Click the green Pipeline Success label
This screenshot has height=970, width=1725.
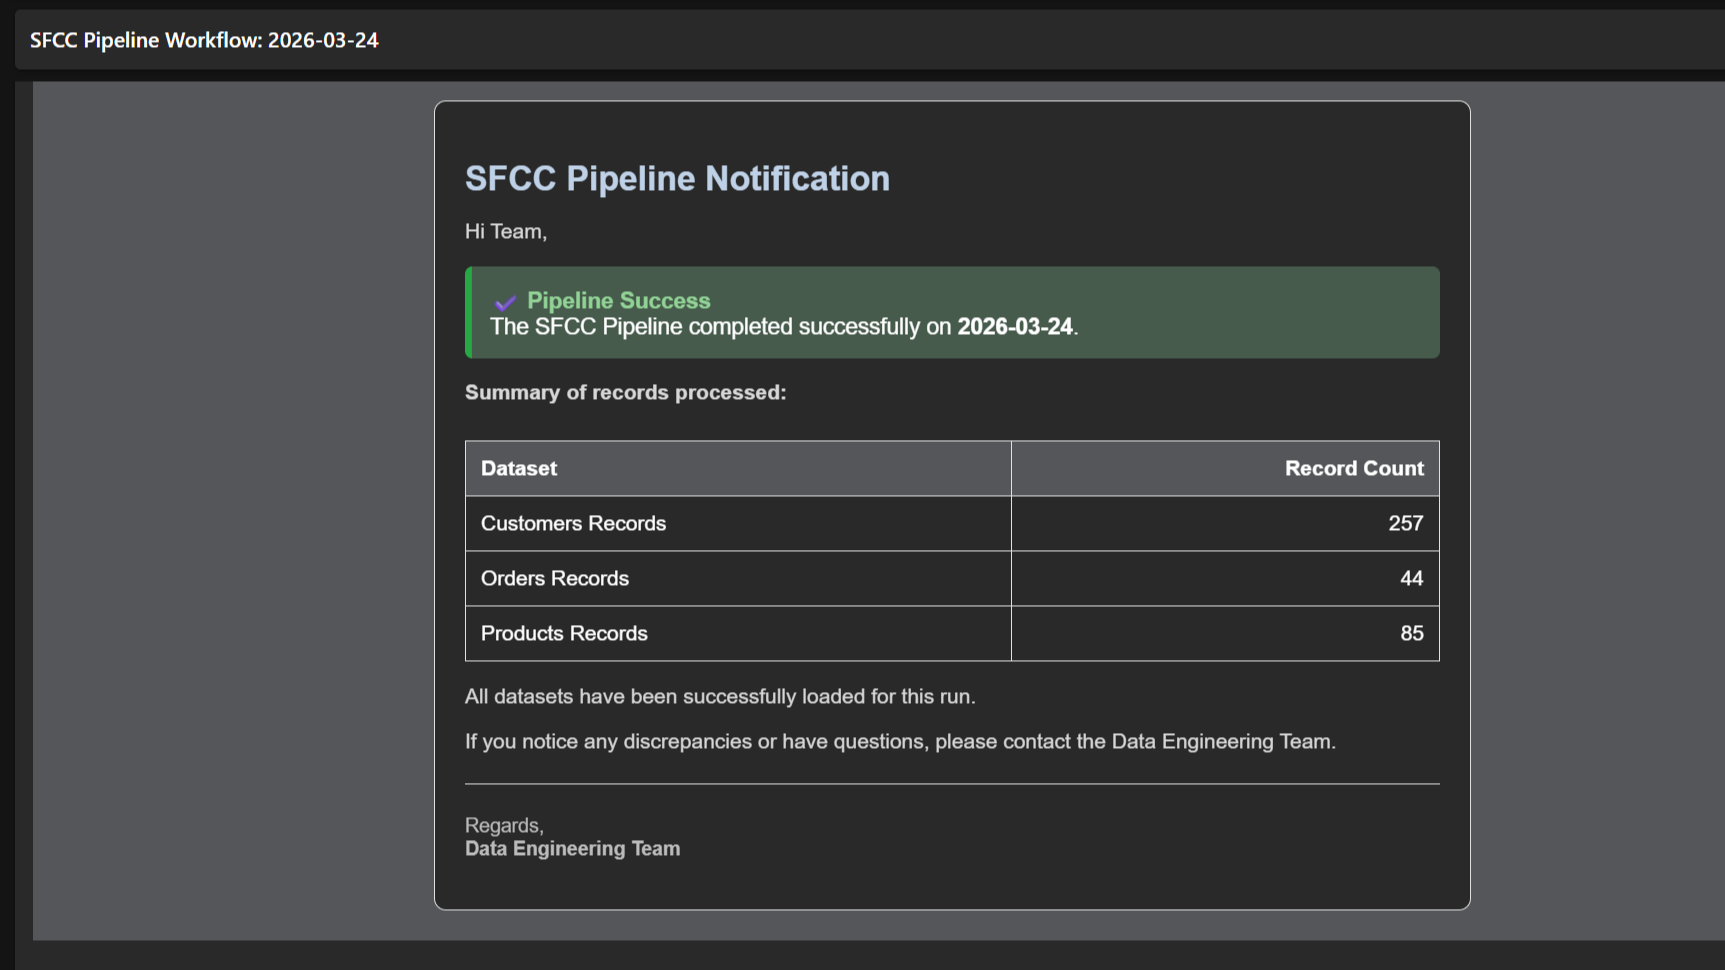pos(618,300)
